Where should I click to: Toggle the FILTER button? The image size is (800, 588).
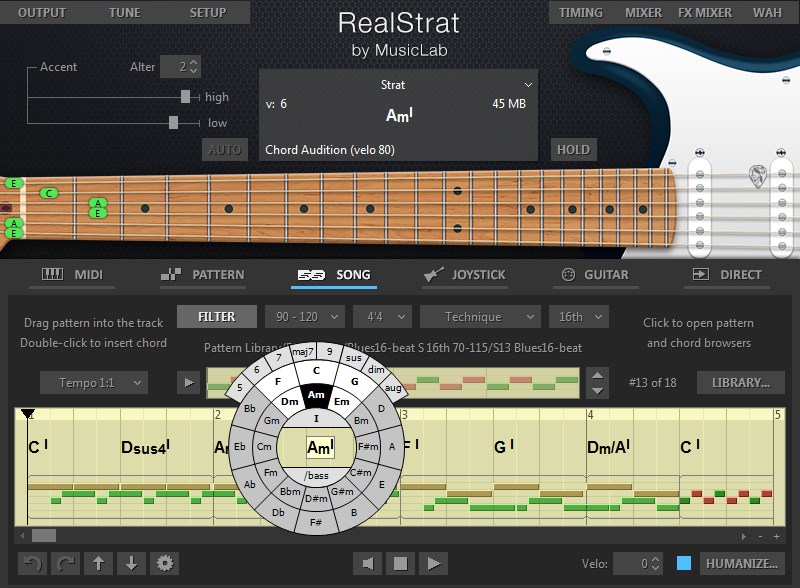[x=217, y=317]
